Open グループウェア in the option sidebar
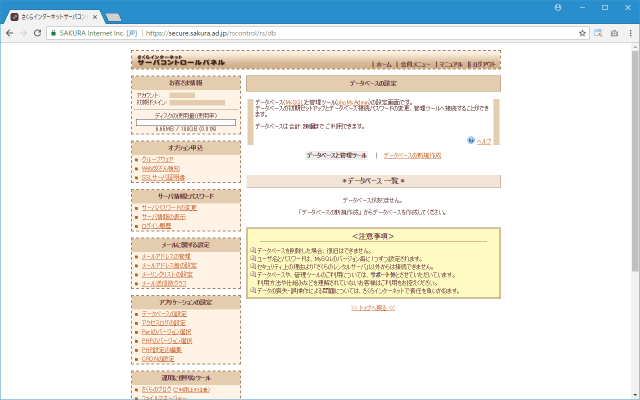The width and height of the screenshot is (640, 400). pyautogui.click(x=158, y=160)
